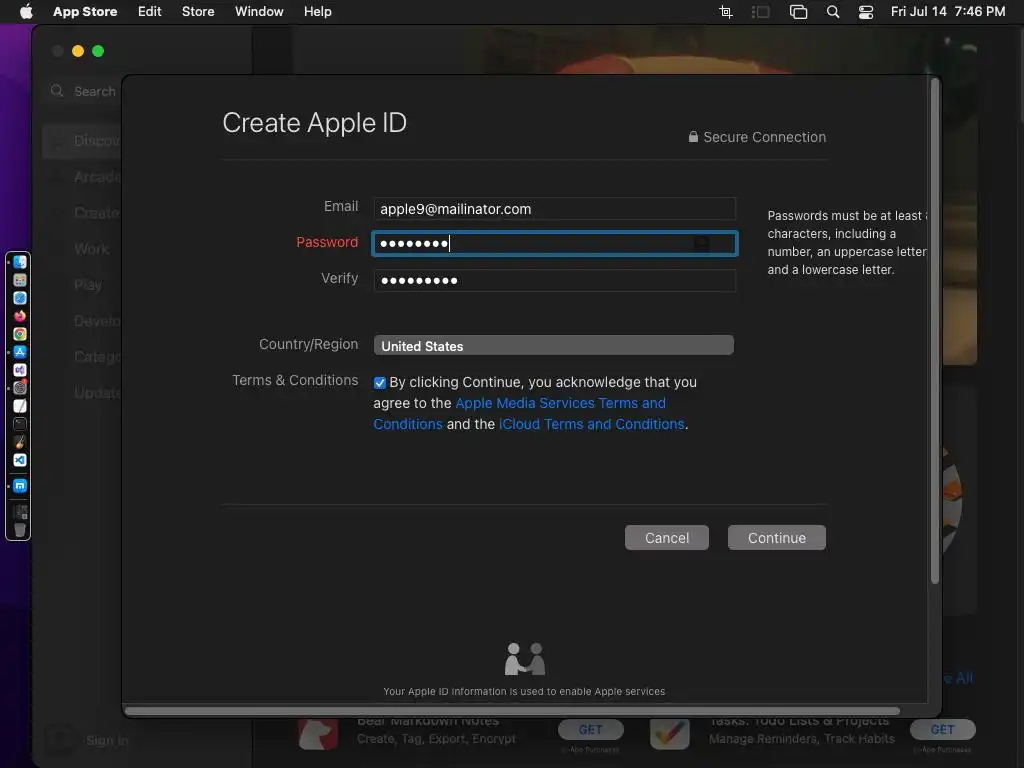Select Work in App Store sidebar
Screen dimensions: 1024x768
click(x=91, y=249)
